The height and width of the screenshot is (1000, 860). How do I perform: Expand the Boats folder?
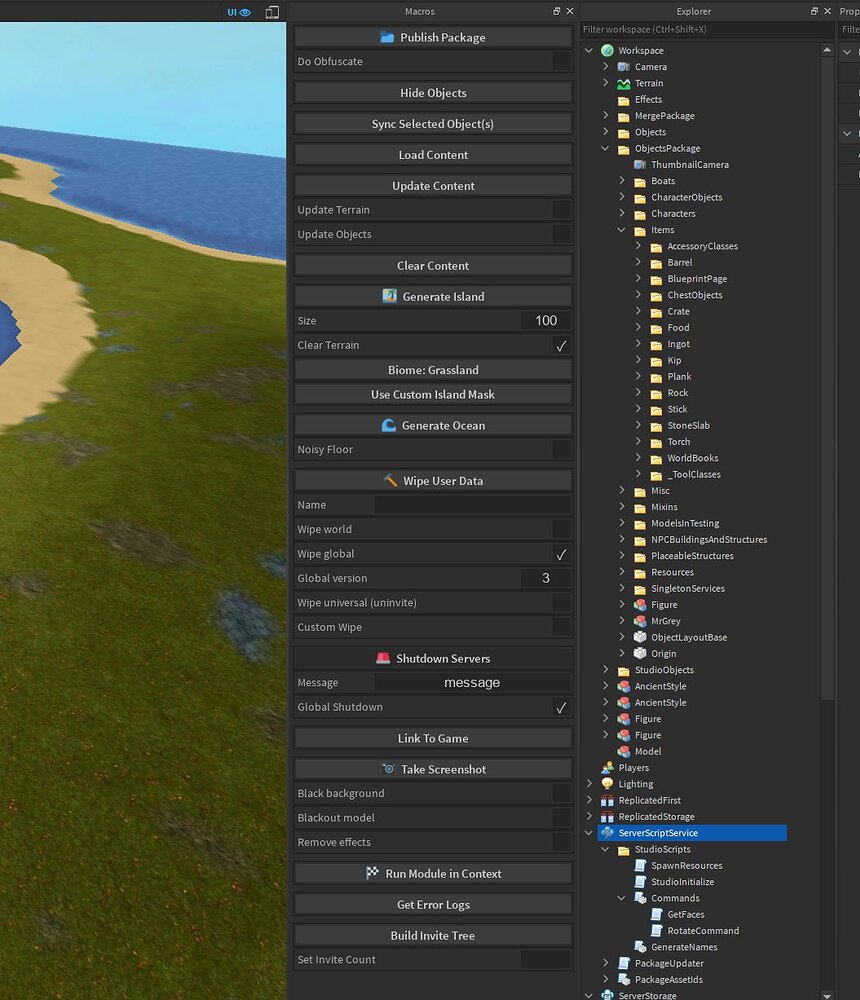pyautogui.click(x=622, y=180)
